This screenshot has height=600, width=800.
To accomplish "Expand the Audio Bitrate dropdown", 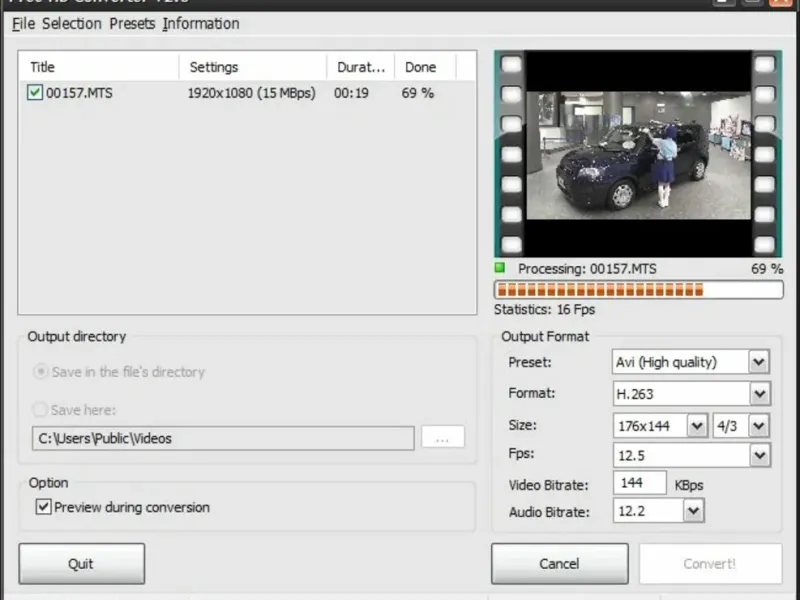I will (693, 511).
